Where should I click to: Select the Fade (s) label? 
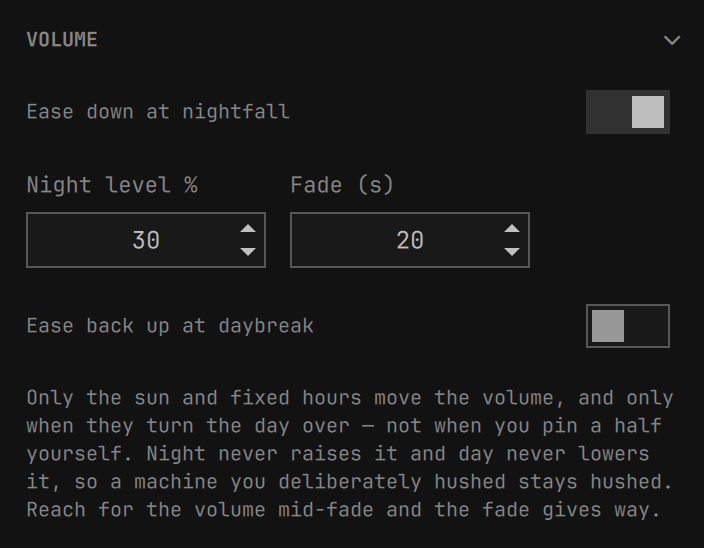(x=342, y=185)
